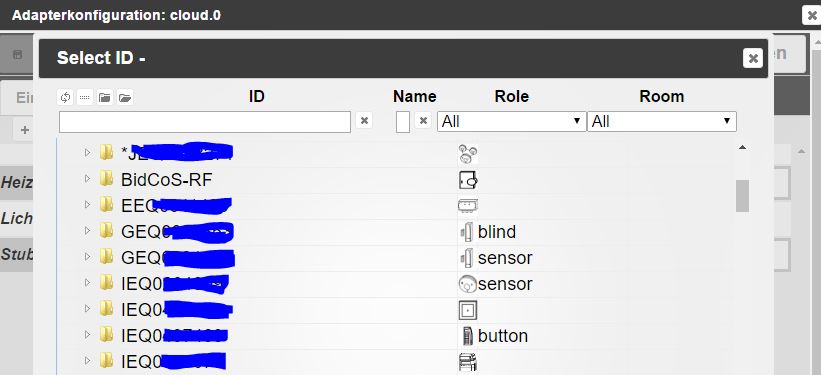821x375 pixels.
Task: Close the Select ID dialog
Action: pyautogui.click(x=752, y=58)
